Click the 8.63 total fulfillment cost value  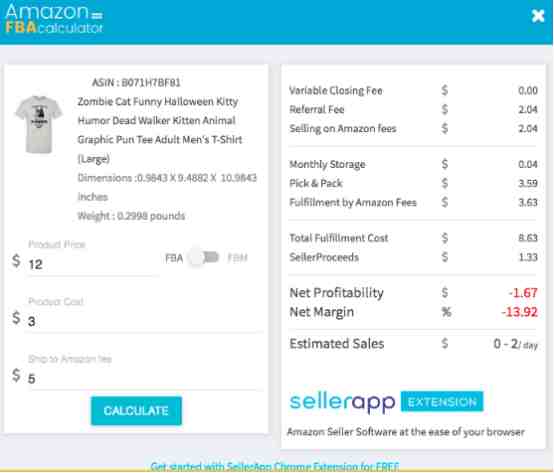coord(528,238)
